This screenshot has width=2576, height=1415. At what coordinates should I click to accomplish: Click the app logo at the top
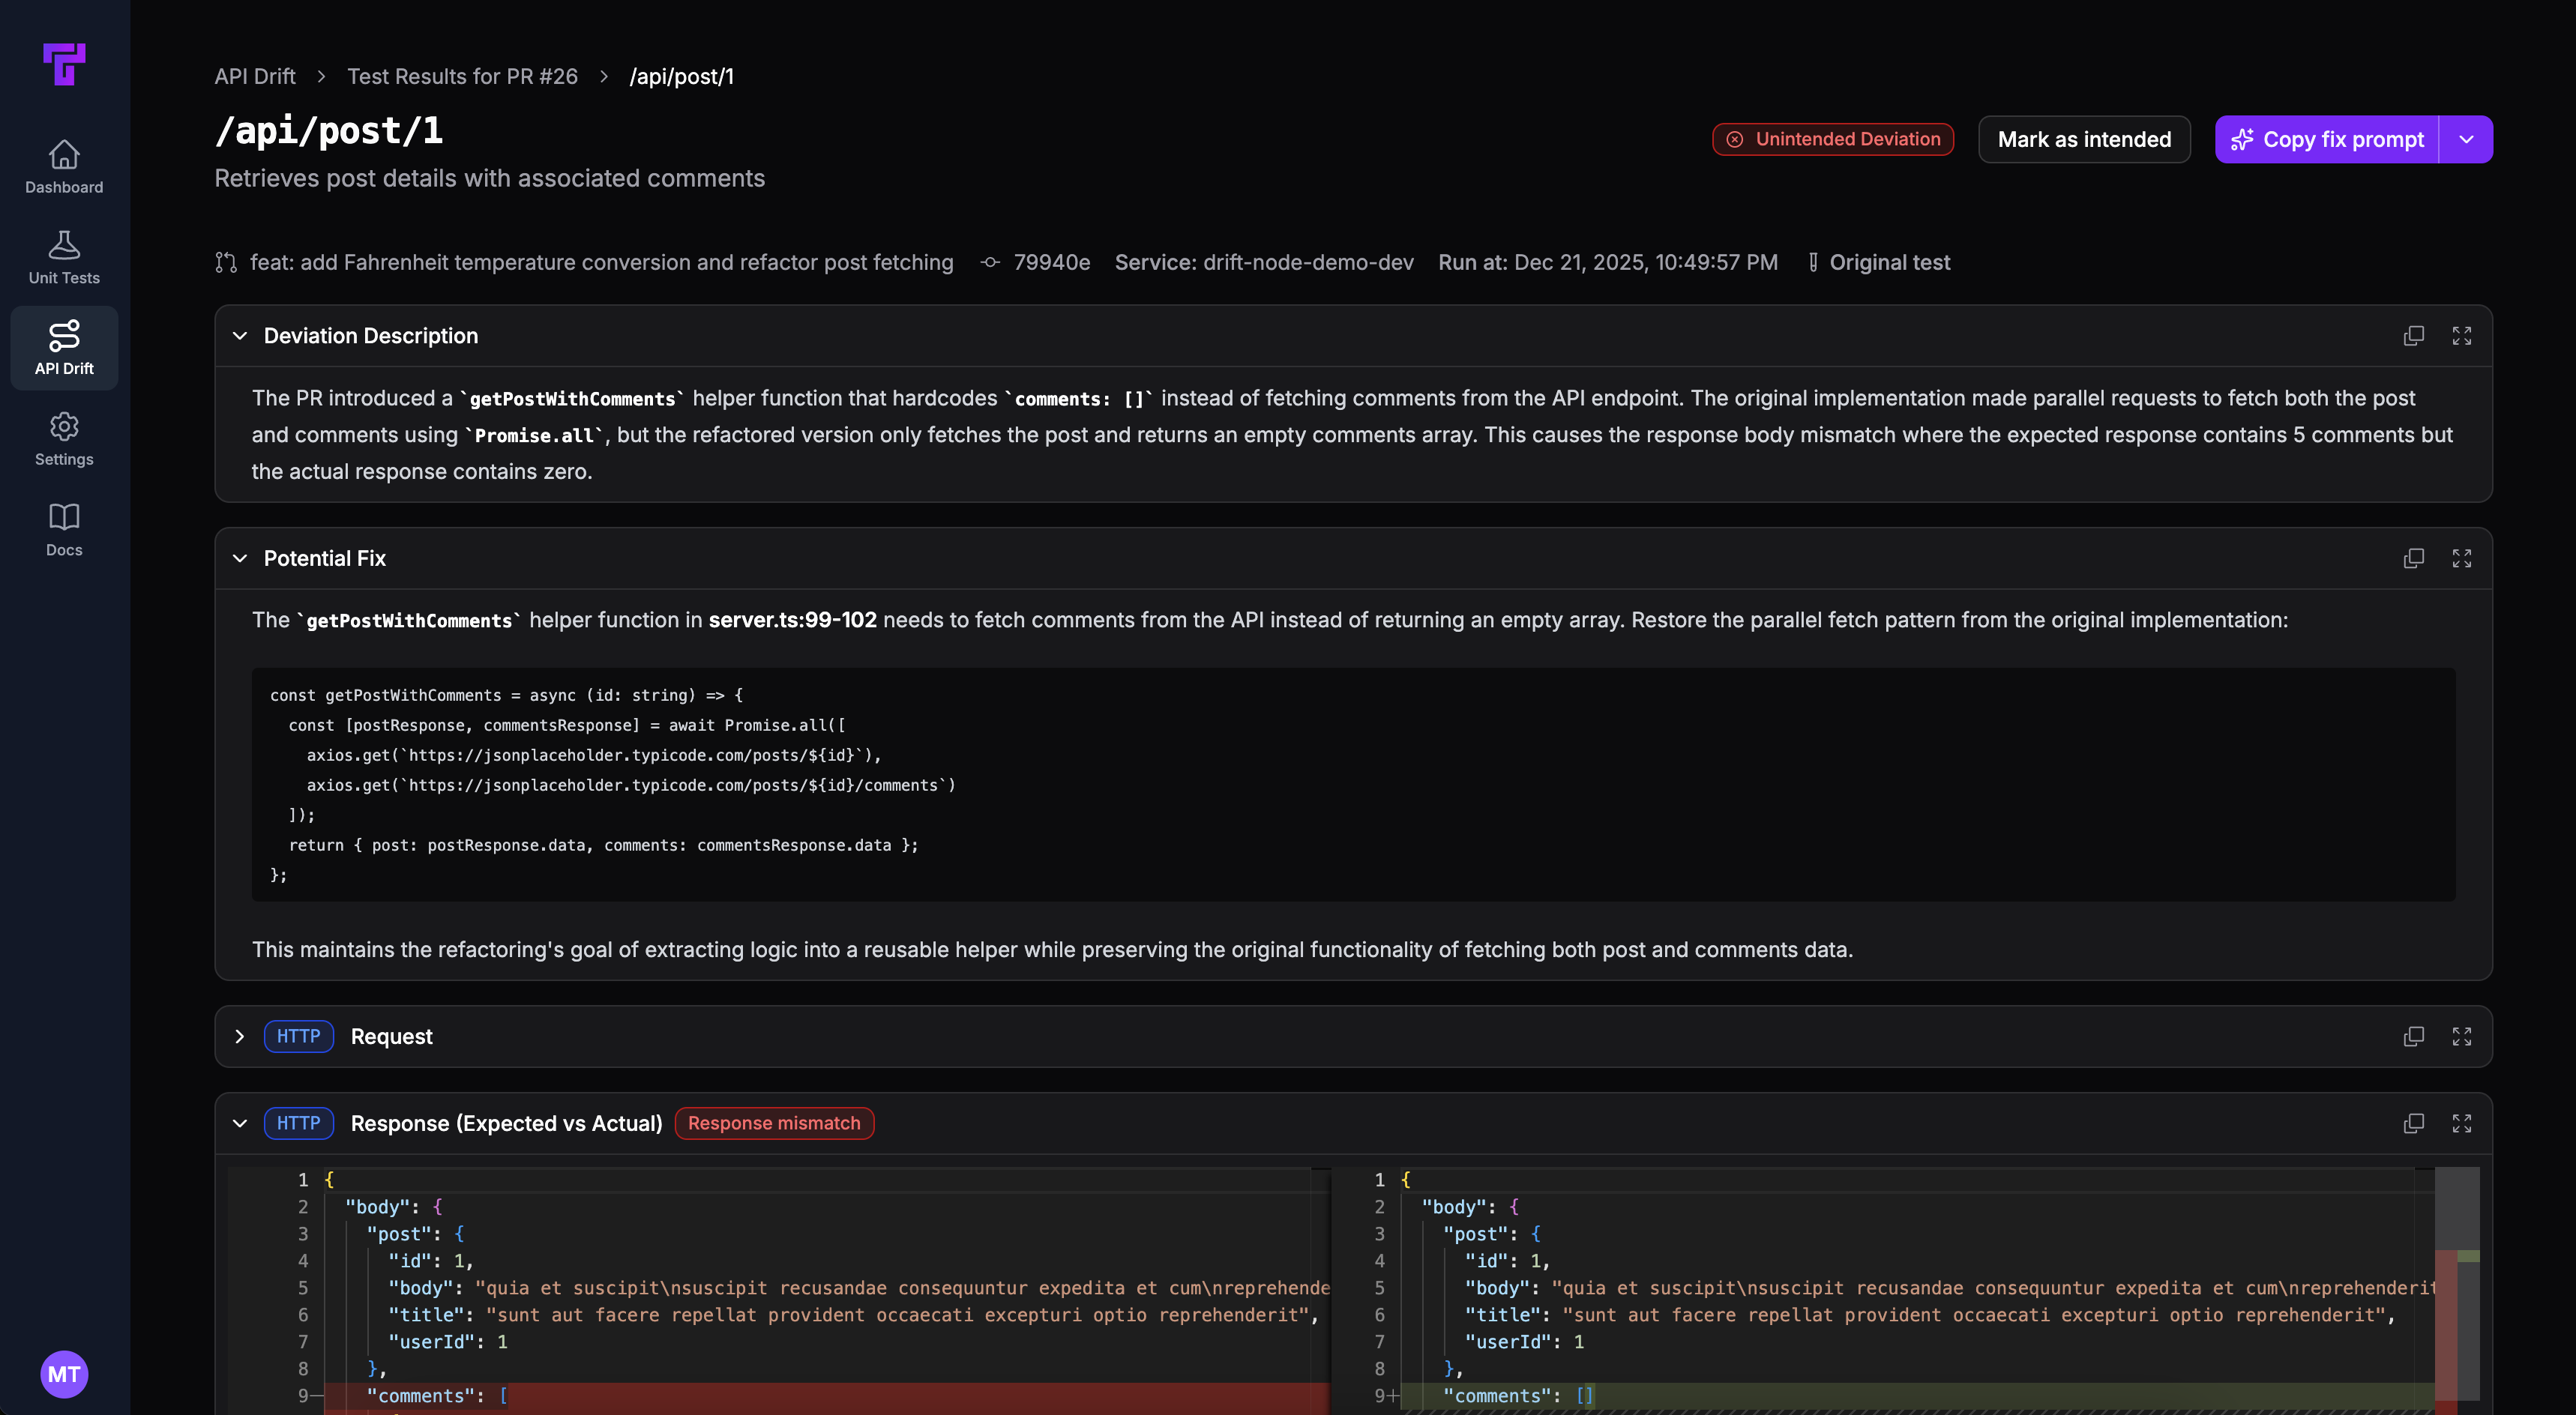(x=64, y=64)
